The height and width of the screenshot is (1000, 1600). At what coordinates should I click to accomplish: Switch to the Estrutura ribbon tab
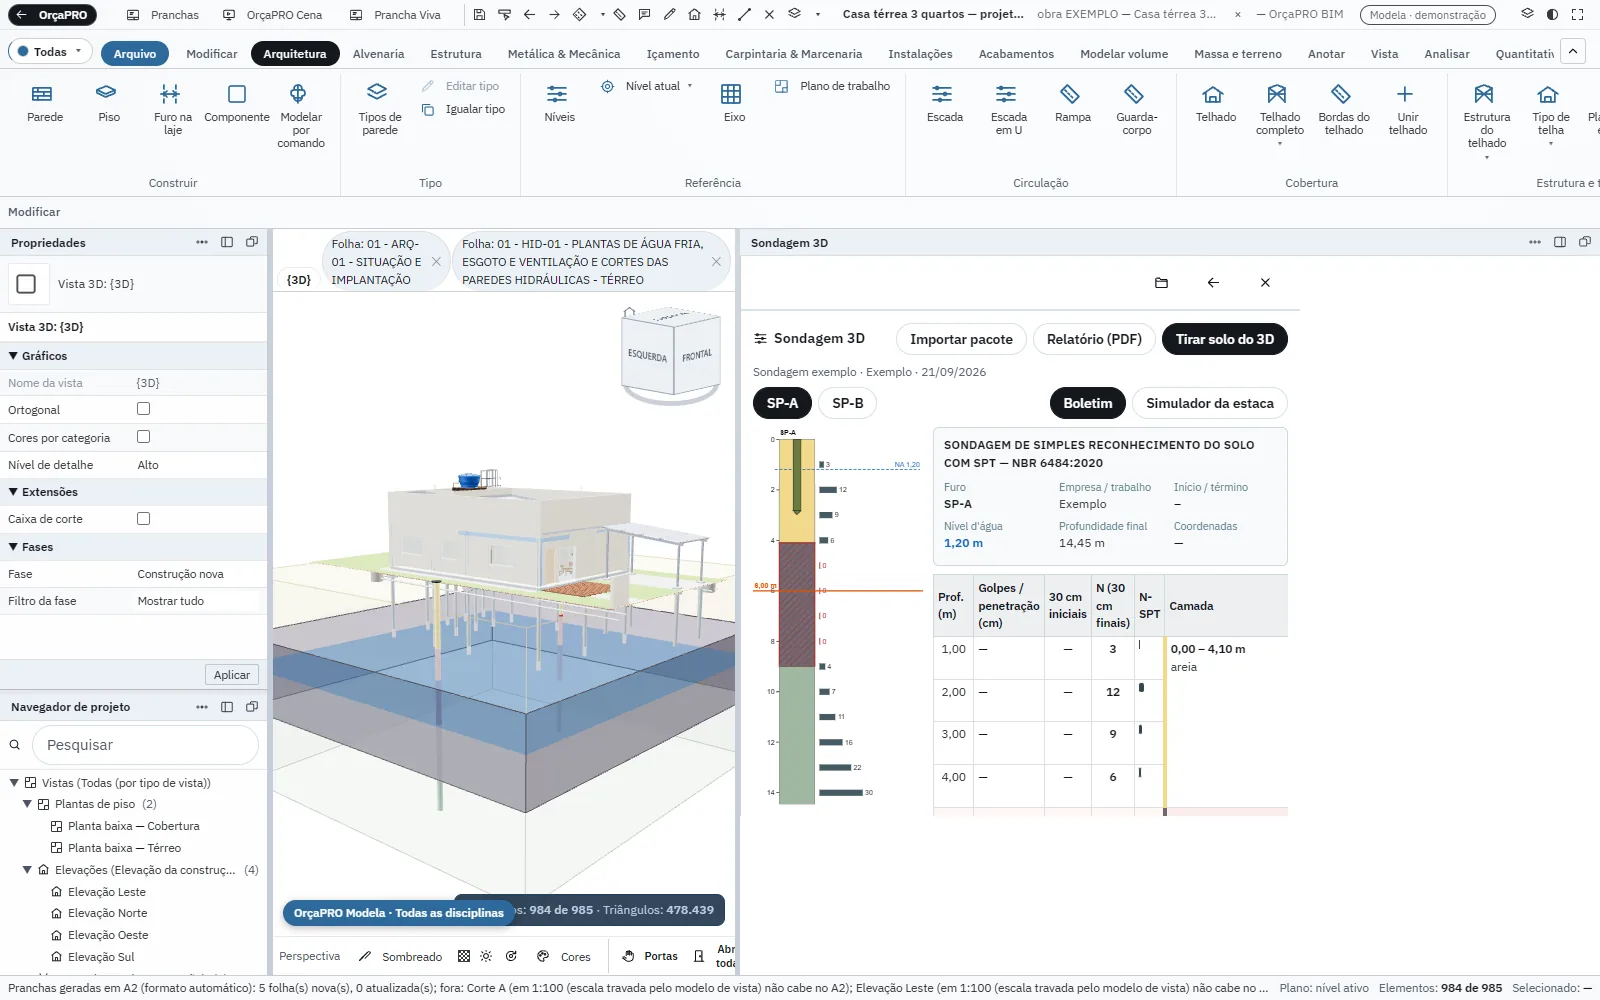pyautogui.click(x=456, y=54)
